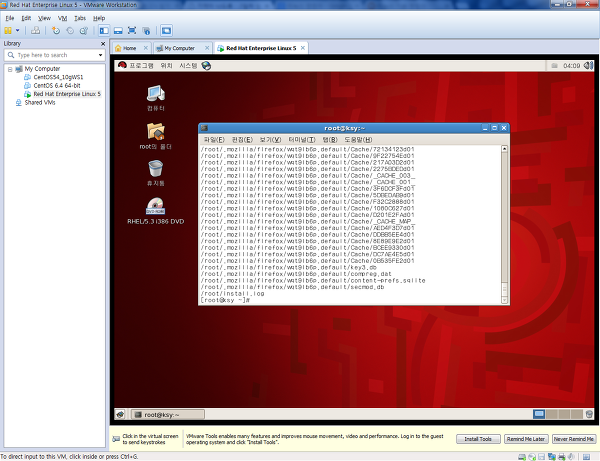Open the File menu in VMware
Screen dimensions: 600x461
10,18
